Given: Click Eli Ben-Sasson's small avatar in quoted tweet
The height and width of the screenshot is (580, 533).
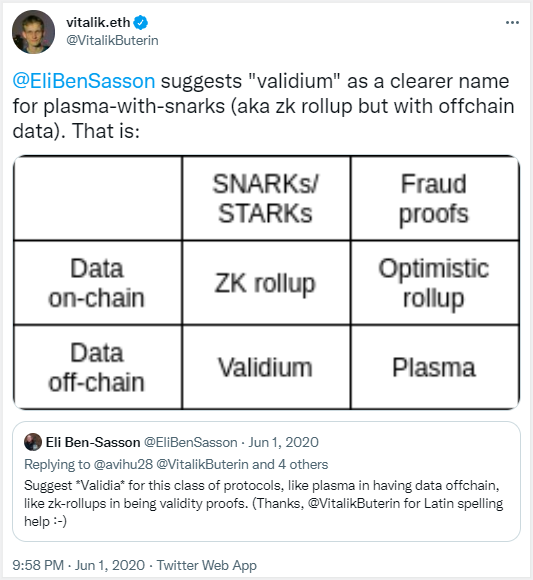Looking at the screenshot, I should pos(33,442).
